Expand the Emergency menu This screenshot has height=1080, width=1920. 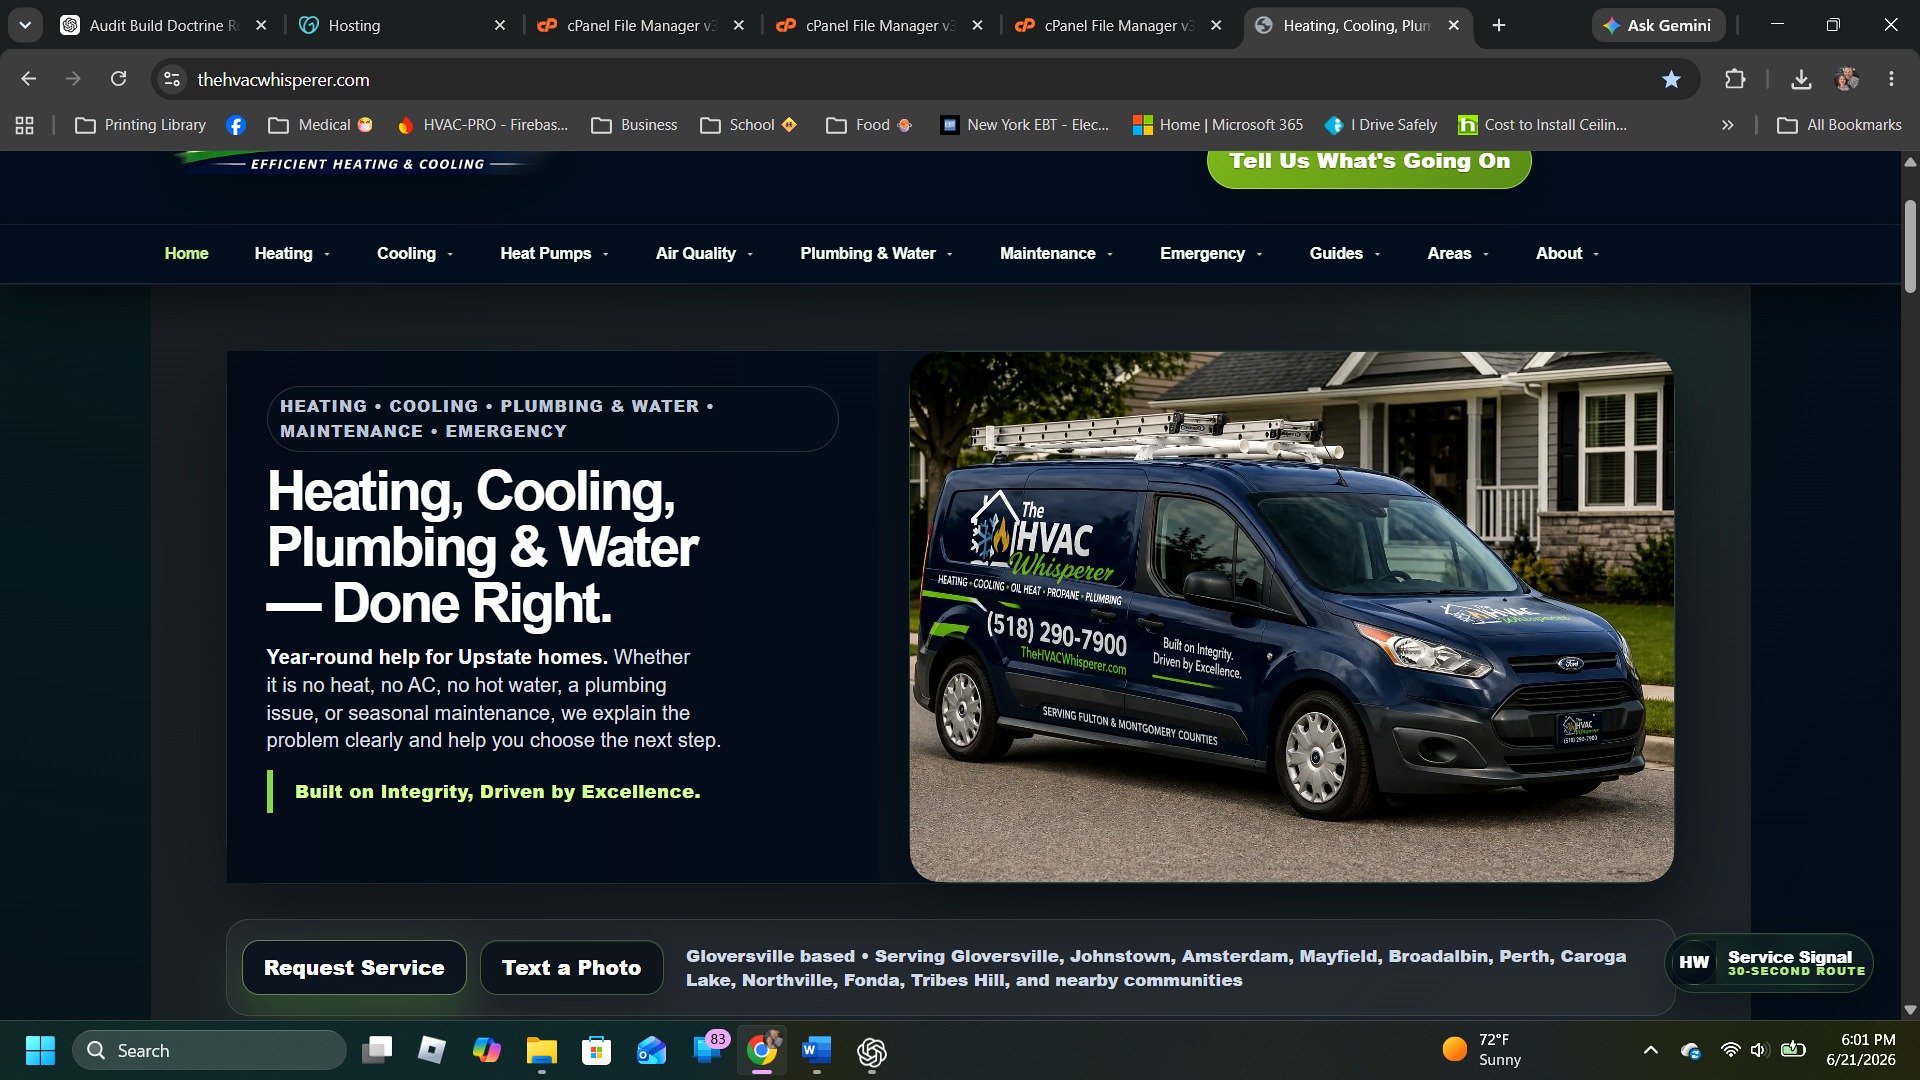(x=1211, y=253)
